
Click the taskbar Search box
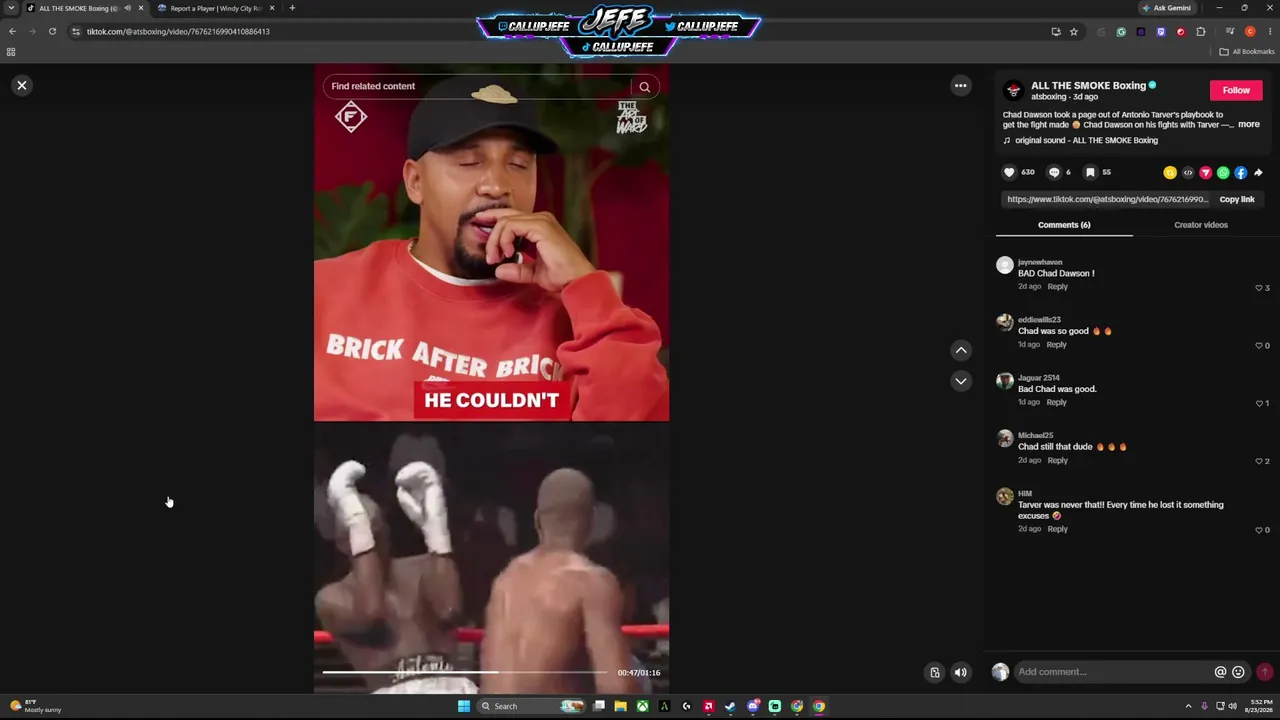tap(531, 706)
